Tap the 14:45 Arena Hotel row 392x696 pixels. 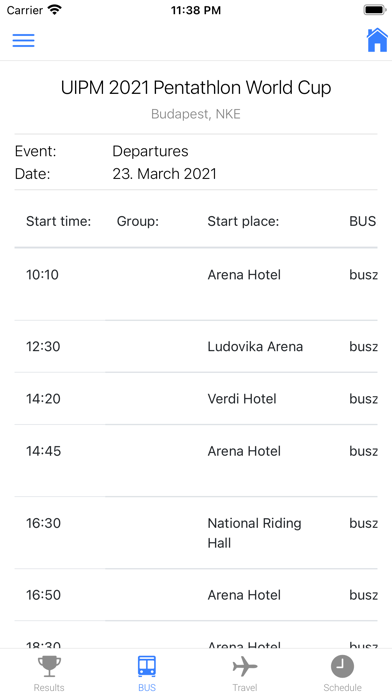point(196,460)
